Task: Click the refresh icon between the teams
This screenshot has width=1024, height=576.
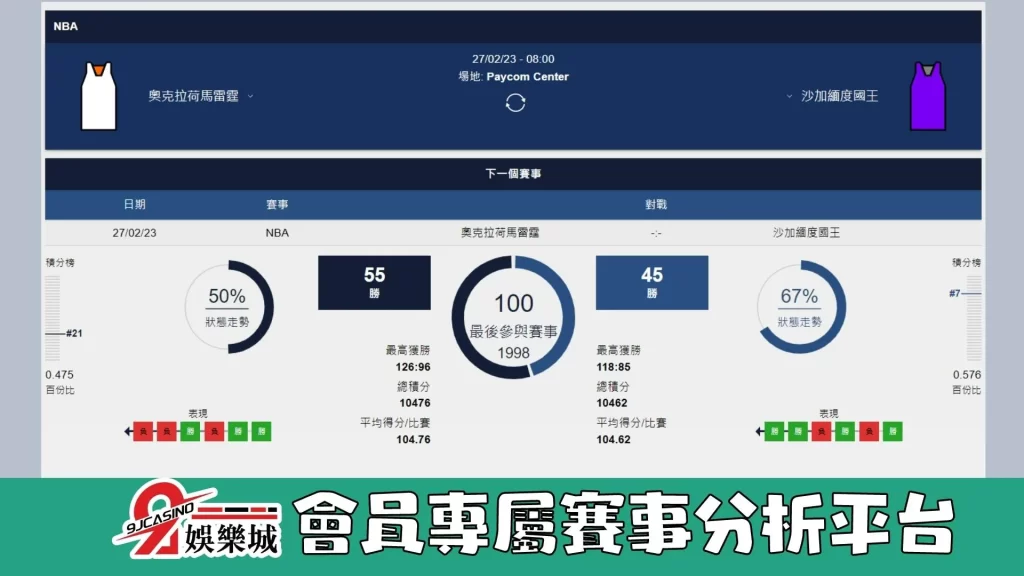Action: coord(516,101)
